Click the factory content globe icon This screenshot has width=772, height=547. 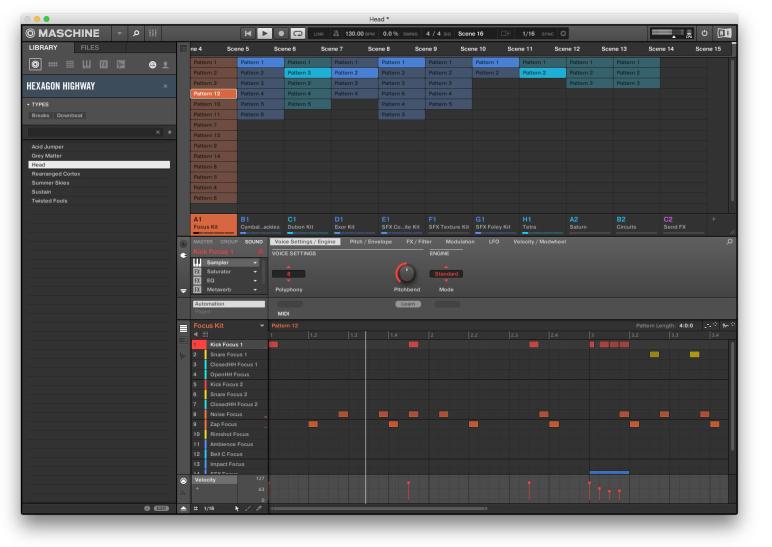pyautogui.click(x=152, y=65)
